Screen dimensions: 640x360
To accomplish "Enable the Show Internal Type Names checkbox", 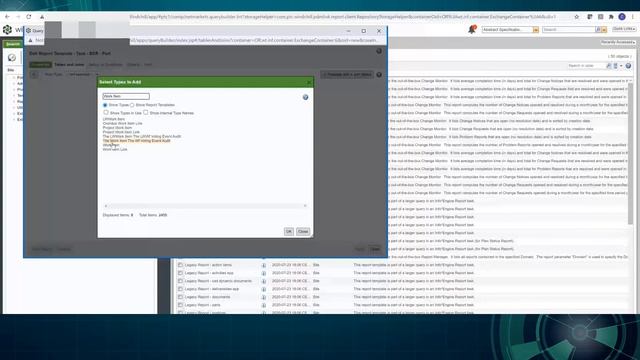I will [x=146, y=112].
